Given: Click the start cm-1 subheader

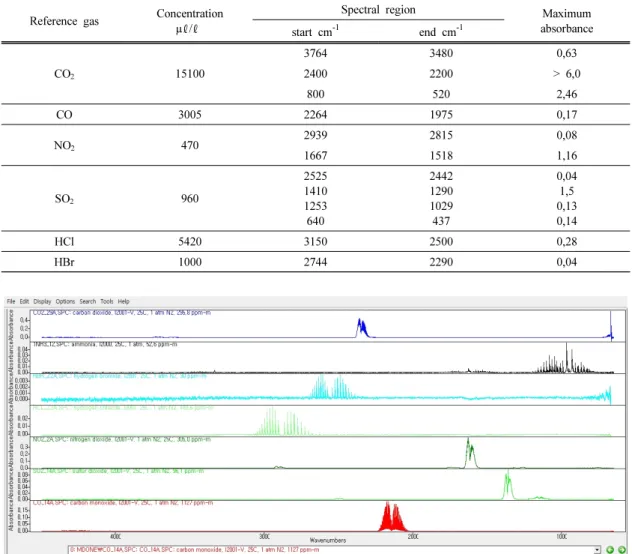Looking at the screenshot, I should pos(315,31).
